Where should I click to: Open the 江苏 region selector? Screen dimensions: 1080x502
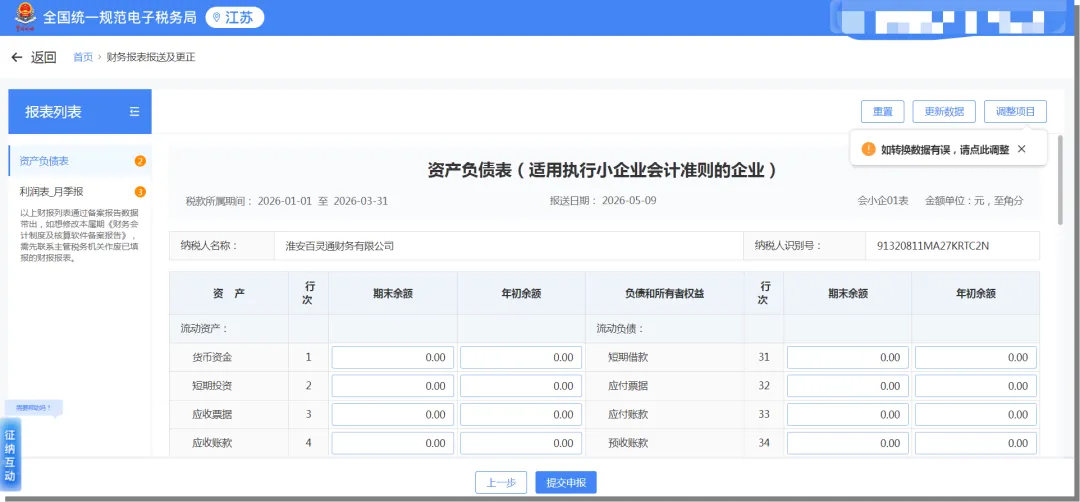coord(235,18)
